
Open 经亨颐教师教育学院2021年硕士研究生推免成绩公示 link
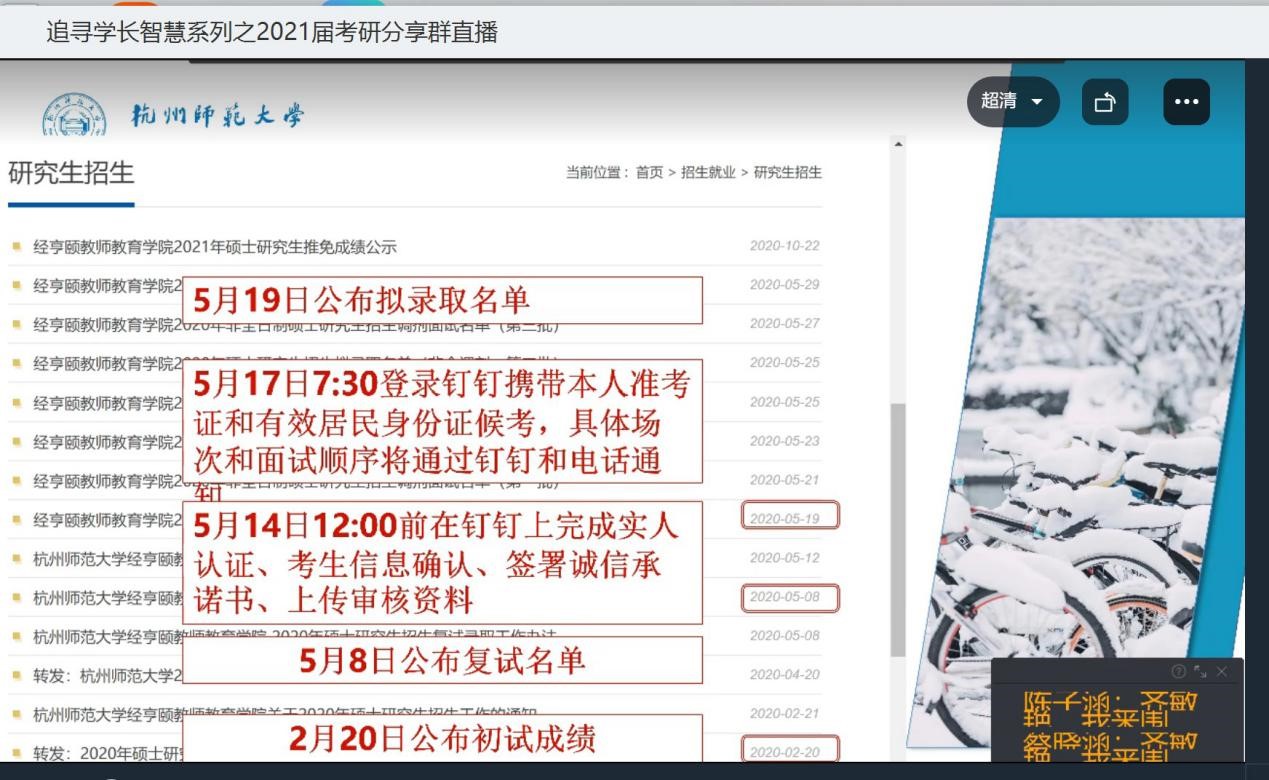point(215,247)
